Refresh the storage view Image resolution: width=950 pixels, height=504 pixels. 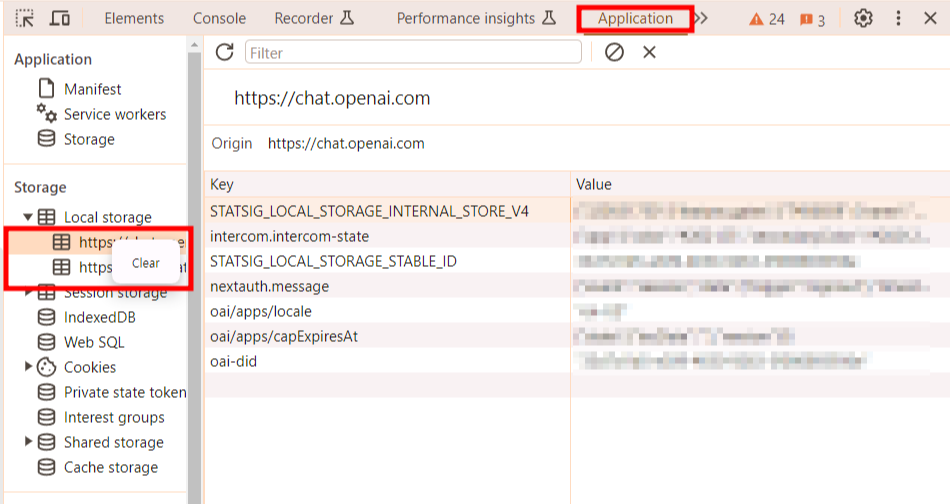click(x=224, y=53)
